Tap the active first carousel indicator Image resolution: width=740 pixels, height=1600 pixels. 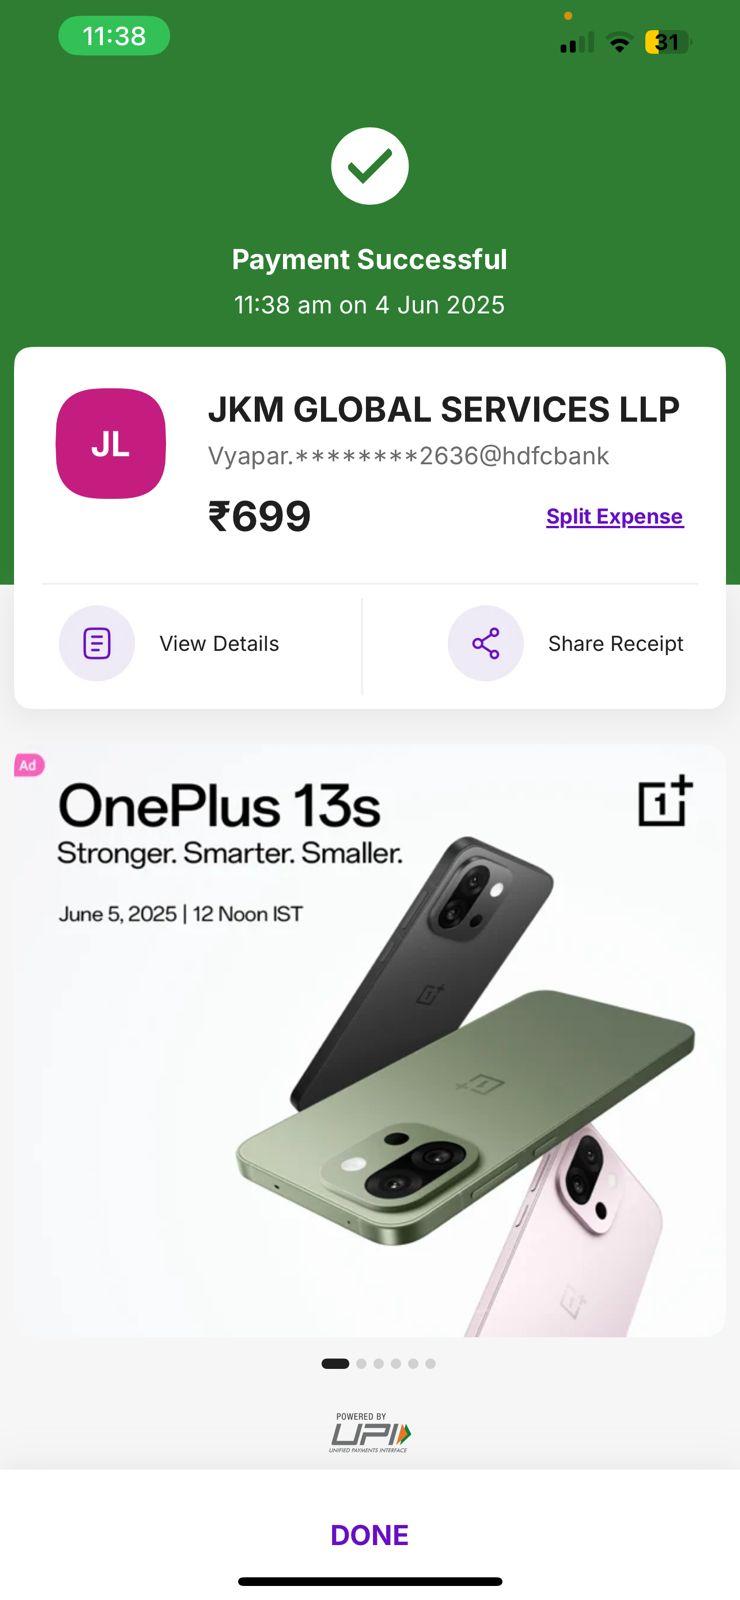coord(335,1363)
